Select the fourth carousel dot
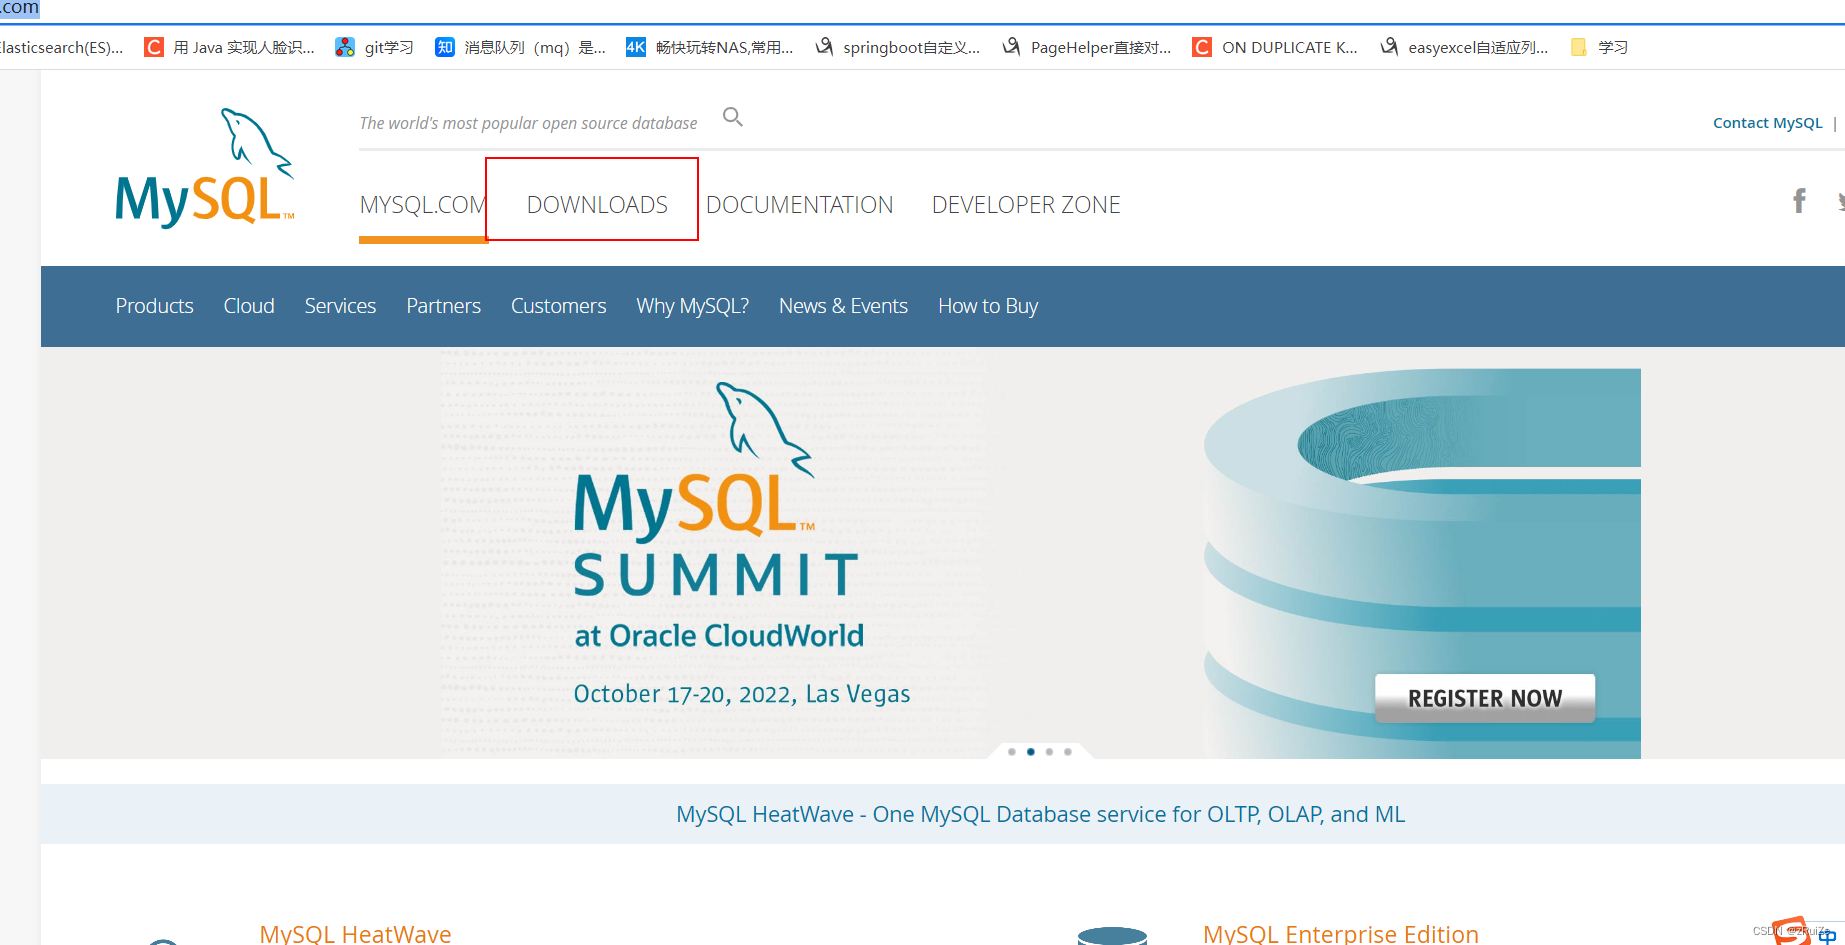The height and width of the screenshot is (945, 1845). [1068, 752]
